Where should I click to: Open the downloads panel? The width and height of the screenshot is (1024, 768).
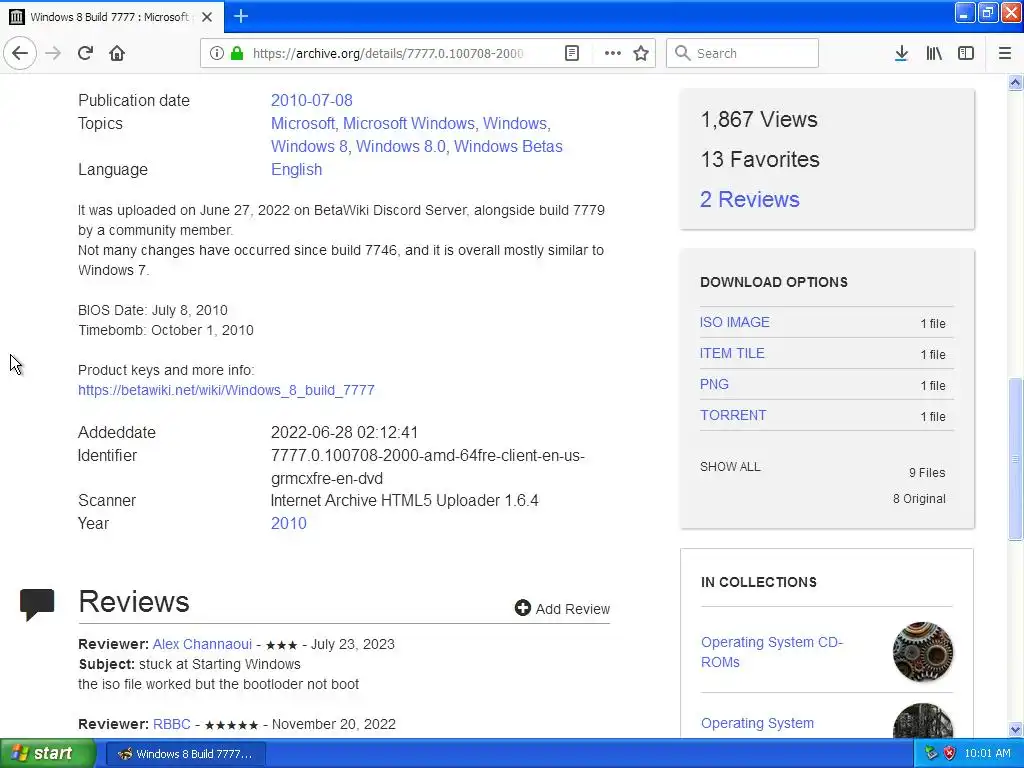(x=901, y=53)
